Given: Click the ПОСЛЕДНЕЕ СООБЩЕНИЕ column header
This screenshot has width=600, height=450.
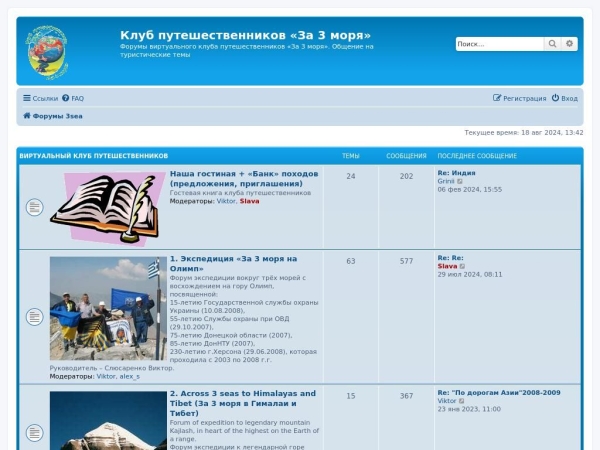Looking at the screenshot, I should 477,156.
